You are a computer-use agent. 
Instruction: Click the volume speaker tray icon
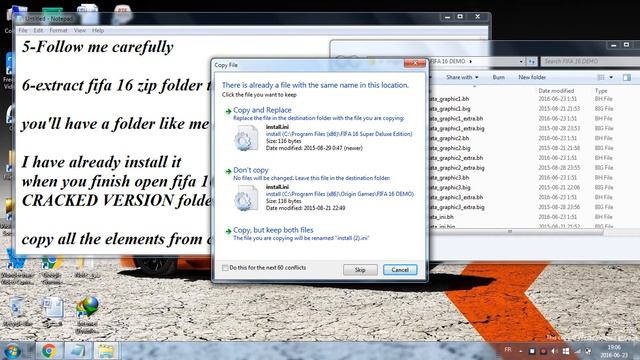tap(554, 351)
